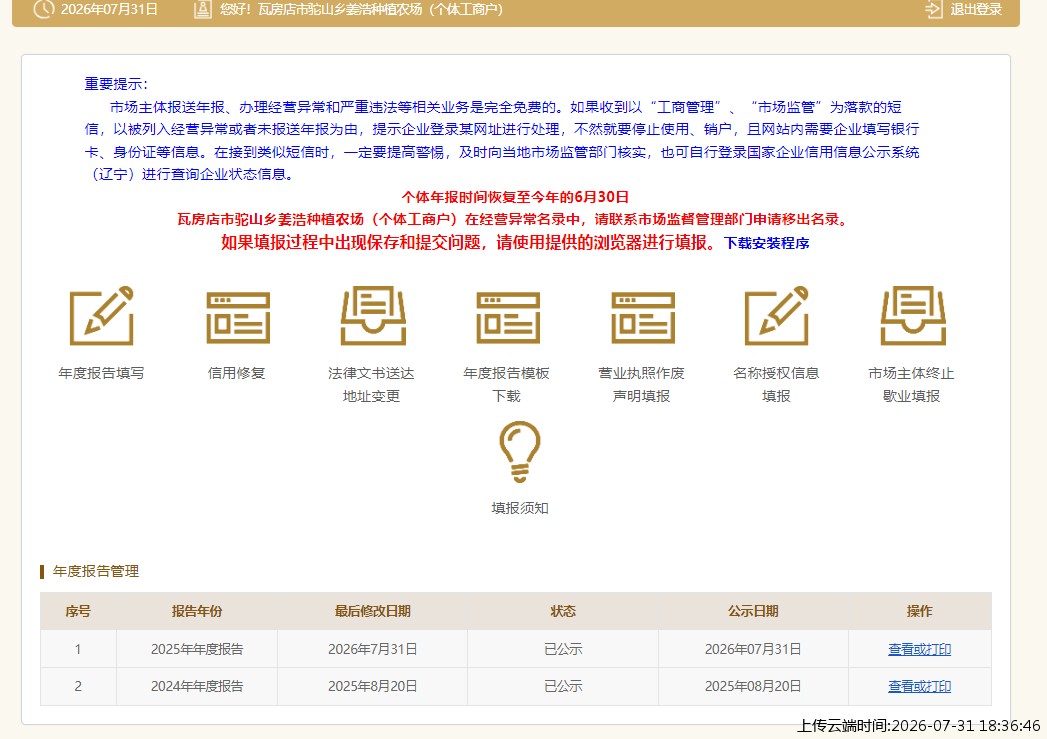This screenshot has width=1047, height=739.
Task: Open 市场主体终止歇业填报 icon
Action: 913,316
